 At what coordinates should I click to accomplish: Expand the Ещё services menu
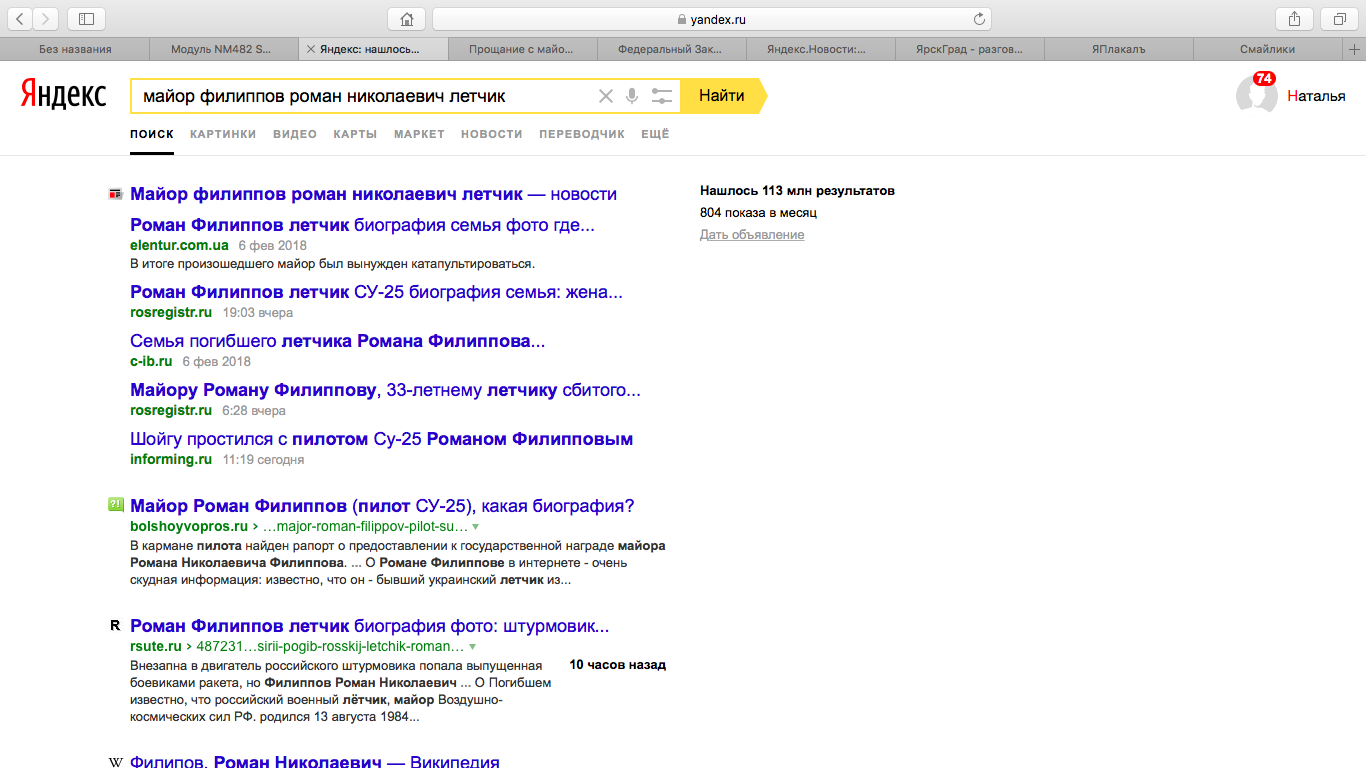[x=655, y=134]
